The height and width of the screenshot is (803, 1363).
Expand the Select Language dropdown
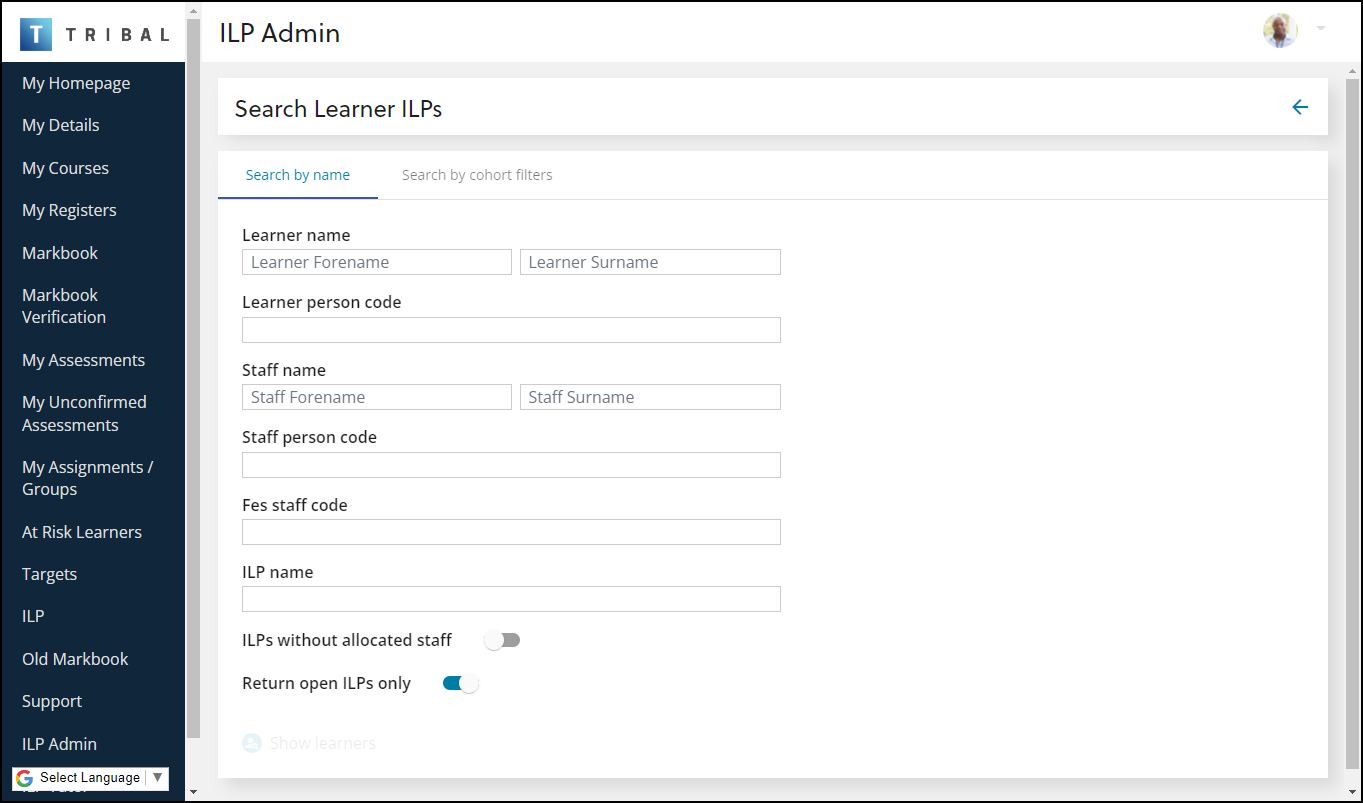[156, 777]
